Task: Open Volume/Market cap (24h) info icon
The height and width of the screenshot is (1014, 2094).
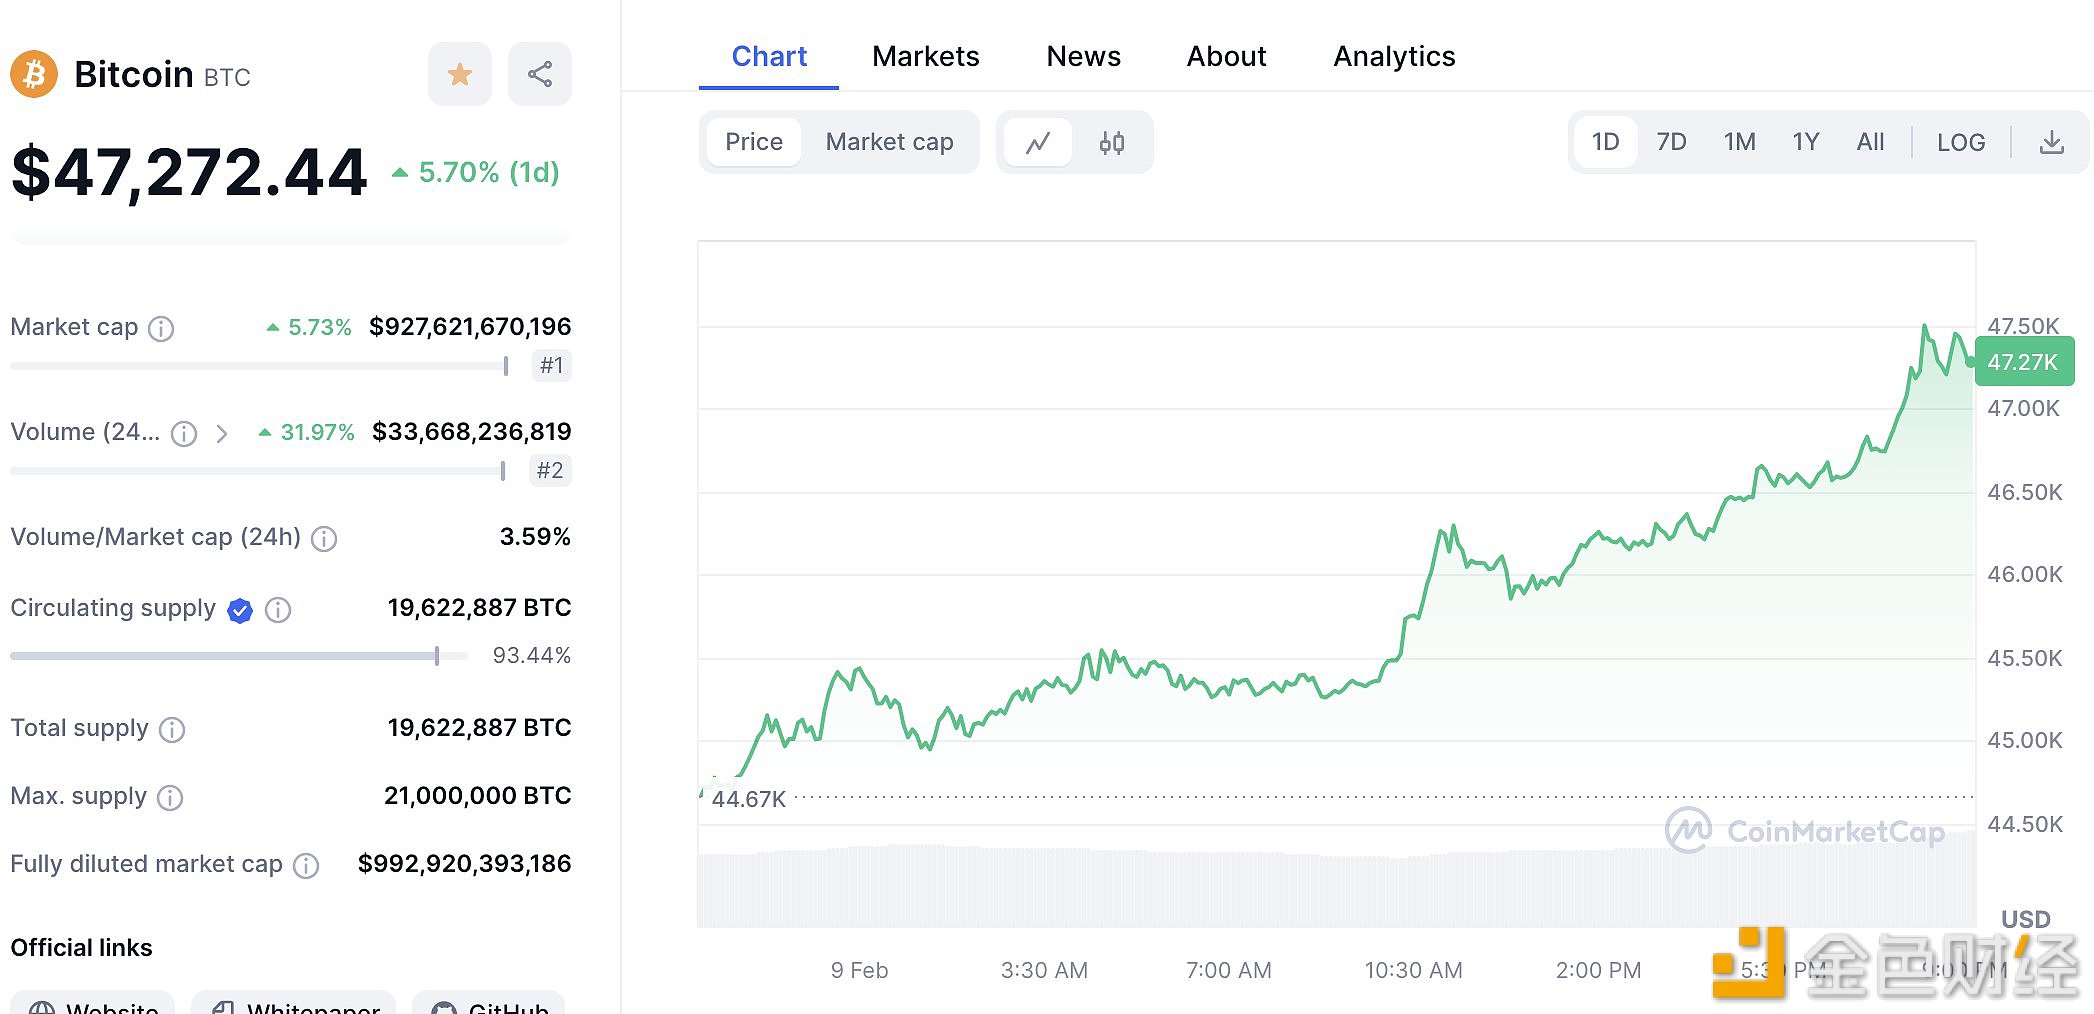Action: (x=324, y=538)
